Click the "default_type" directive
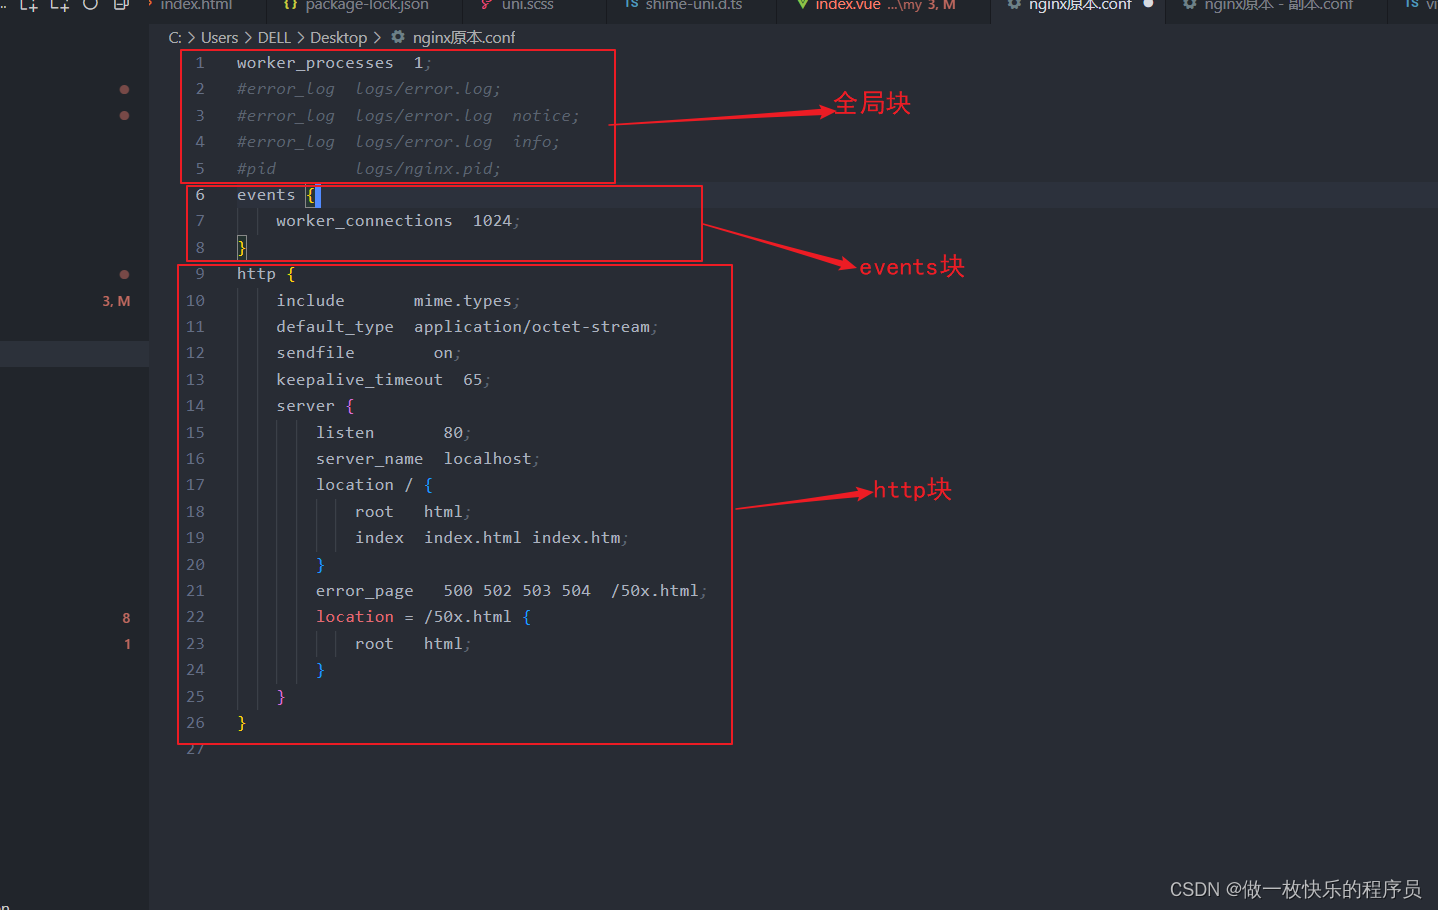1438x910 pixels. click(335, 327)
